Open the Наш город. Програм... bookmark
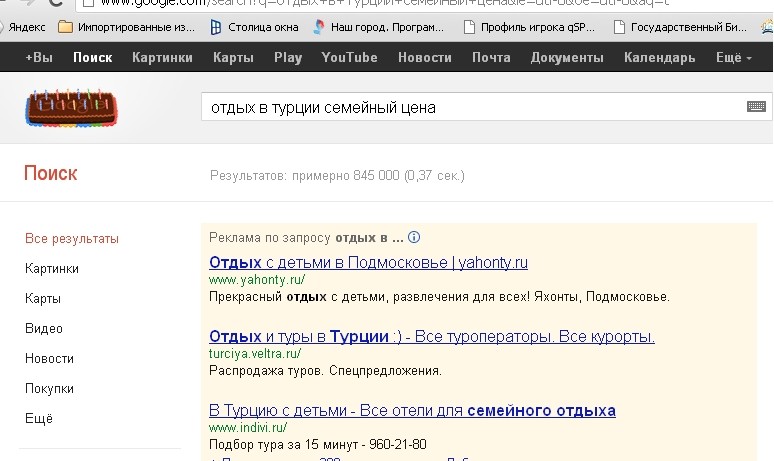The width and height of the screenshot is (774, 461). click(x=379, y=27)
